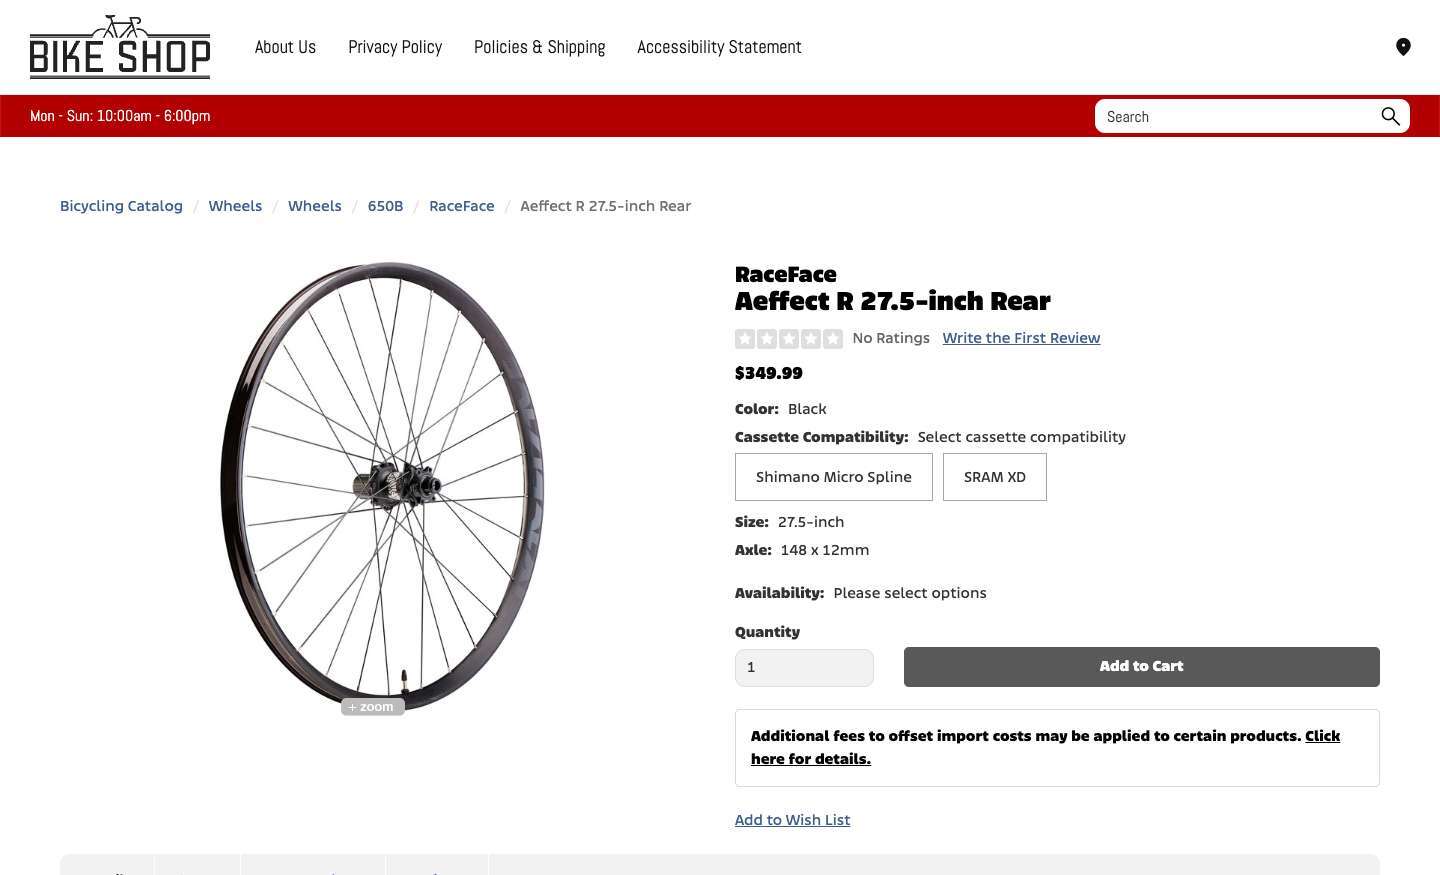Open the store location pin icon

click(x=1403, y=47)
